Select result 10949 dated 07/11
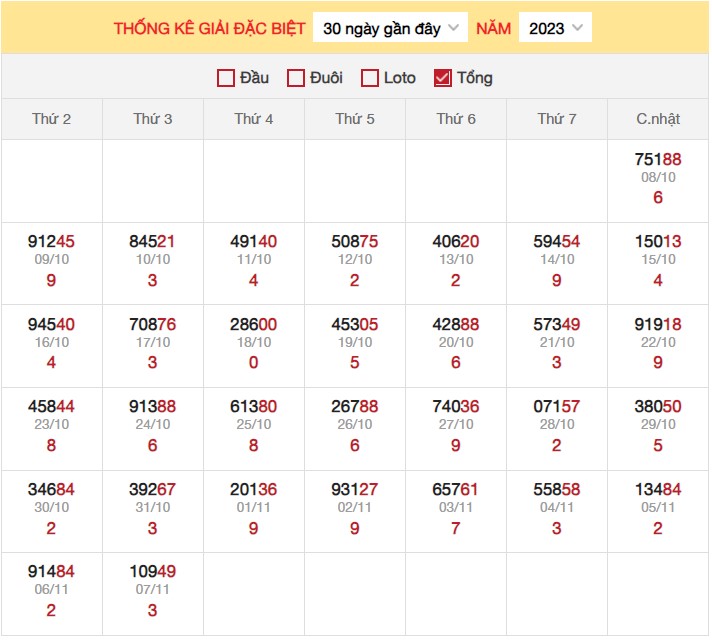This screenshot has width=712, height=640. click(153, 571)
